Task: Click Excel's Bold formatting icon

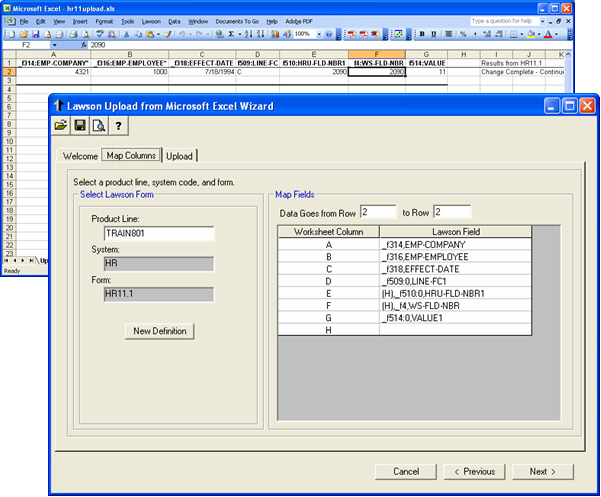Action: [x=422, y=34]
